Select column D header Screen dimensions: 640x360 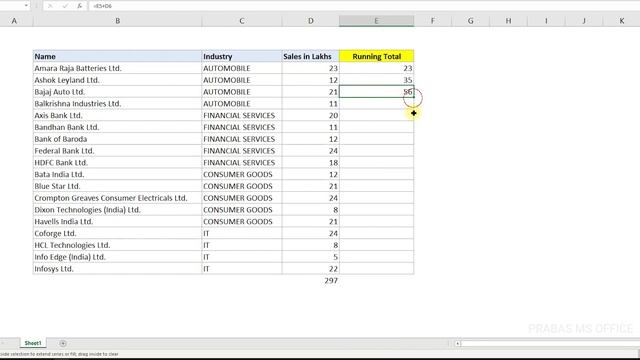[x=311, y=21]
